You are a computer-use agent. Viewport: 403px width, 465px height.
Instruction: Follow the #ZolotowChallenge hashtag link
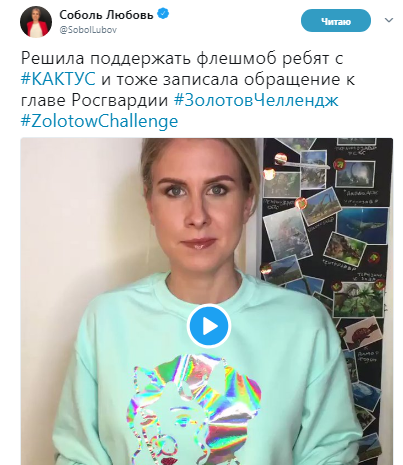click(x=99, y=121)
